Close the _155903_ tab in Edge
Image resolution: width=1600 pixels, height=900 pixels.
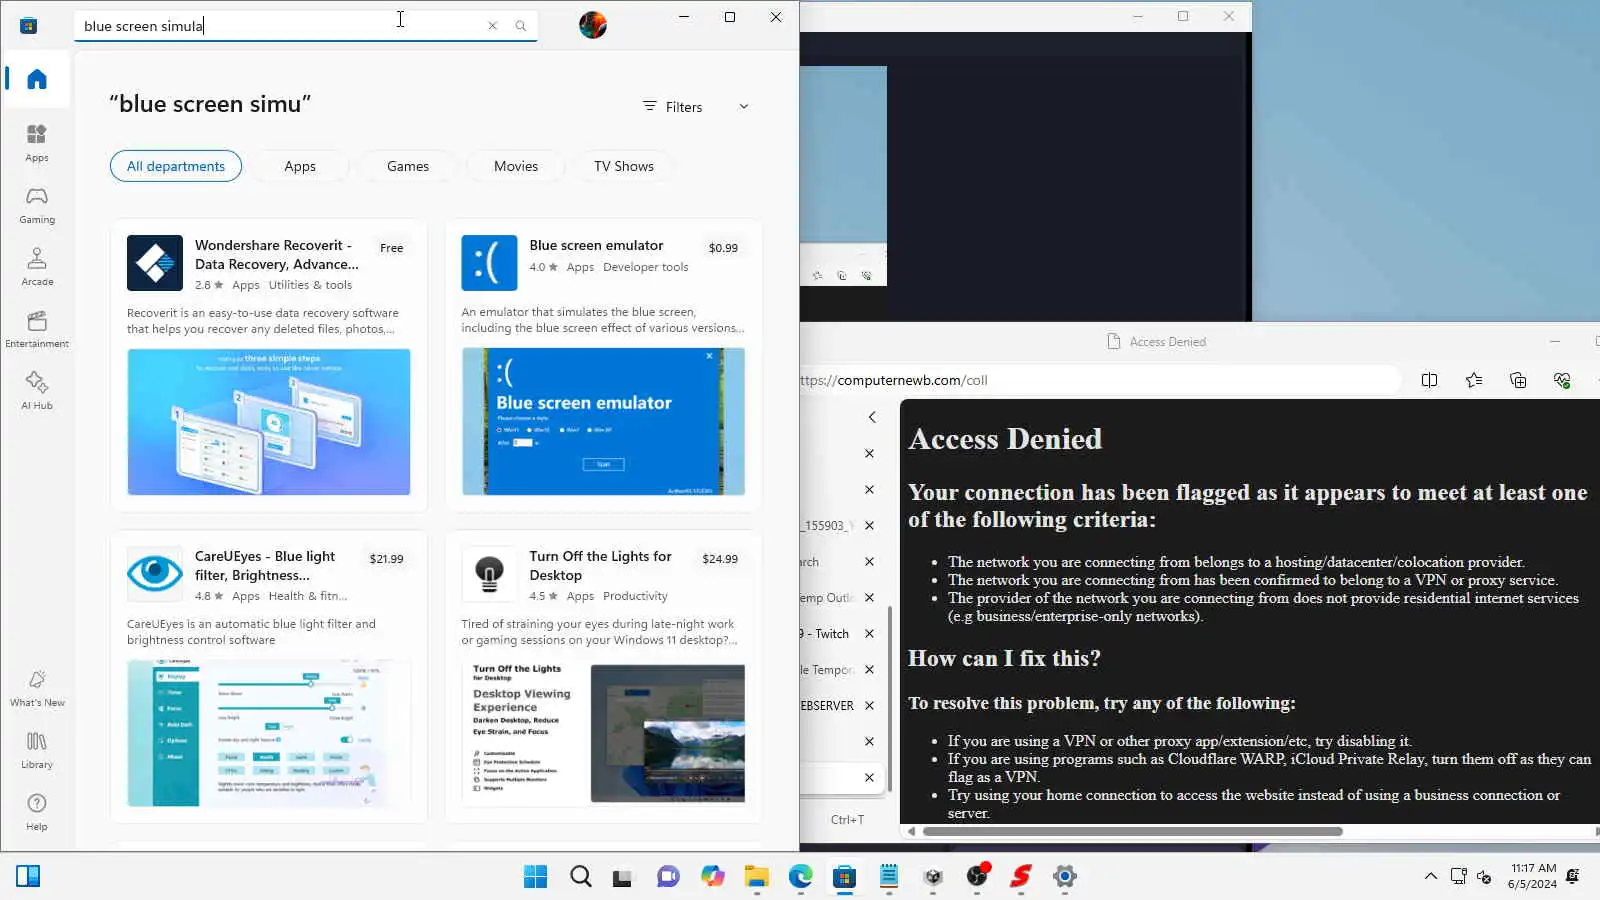[x=869, y=526]
